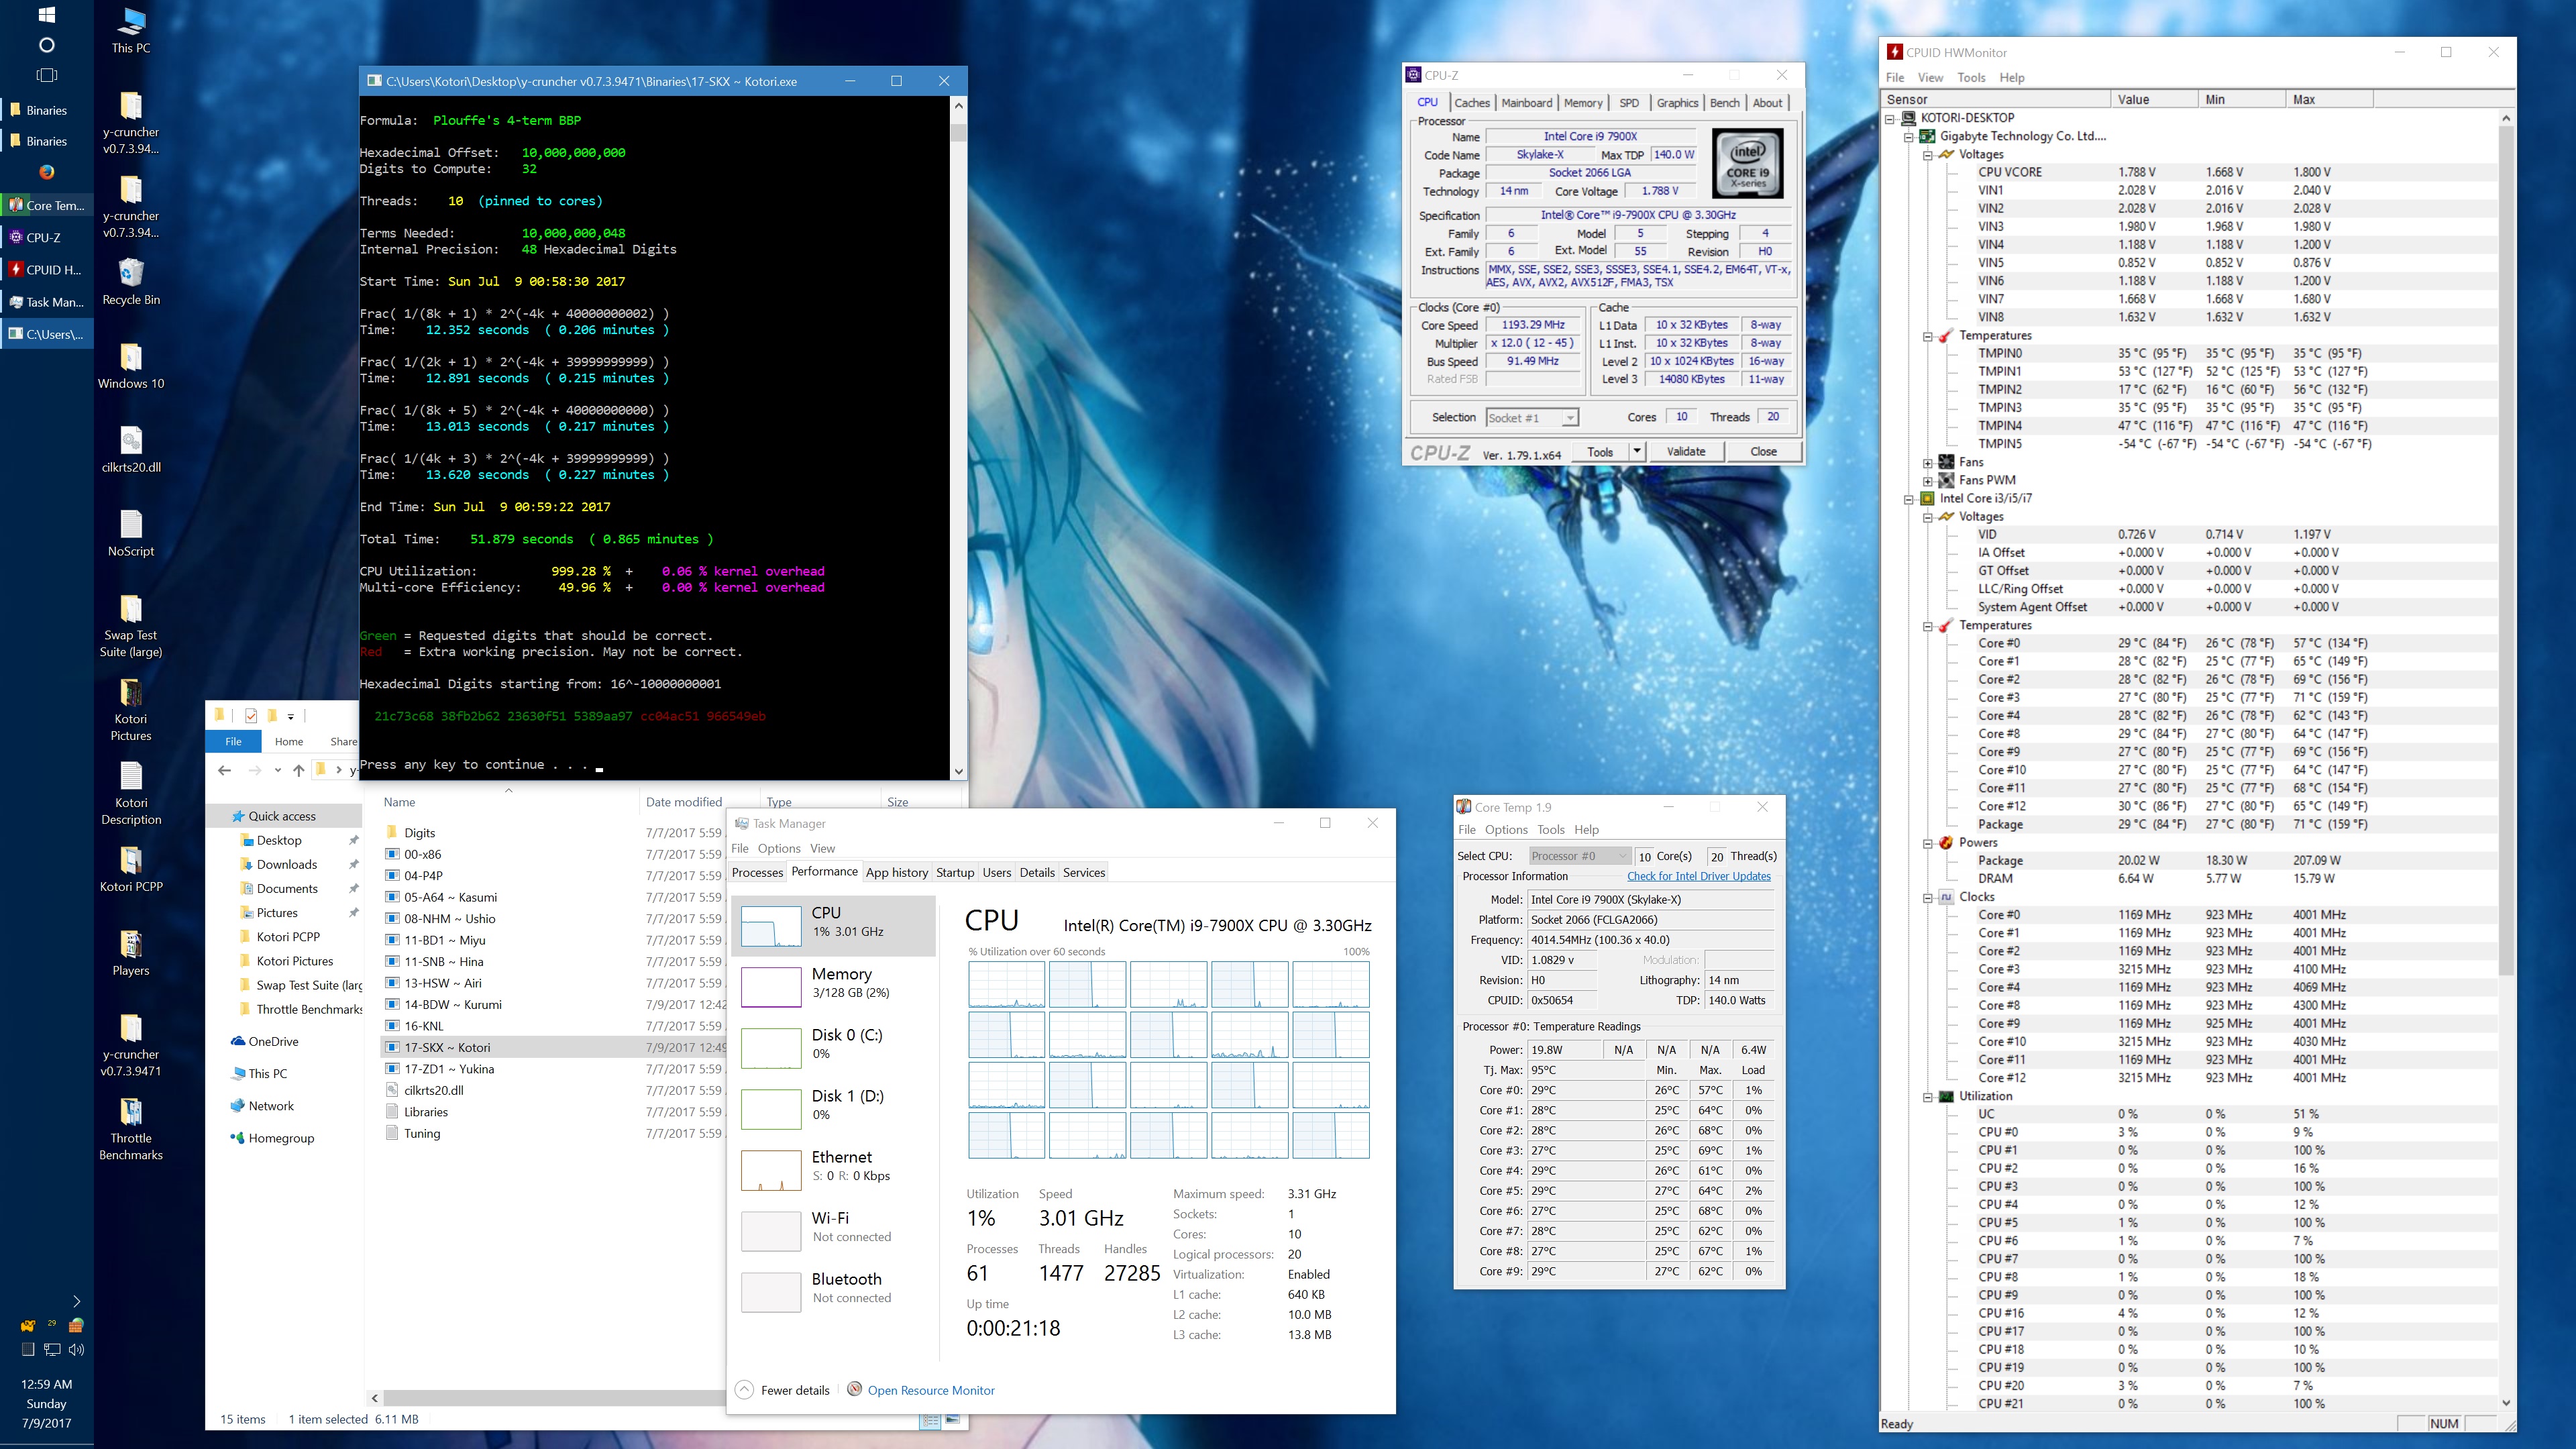
Task: Click the Windows Start button
Action: coord(46,15)
